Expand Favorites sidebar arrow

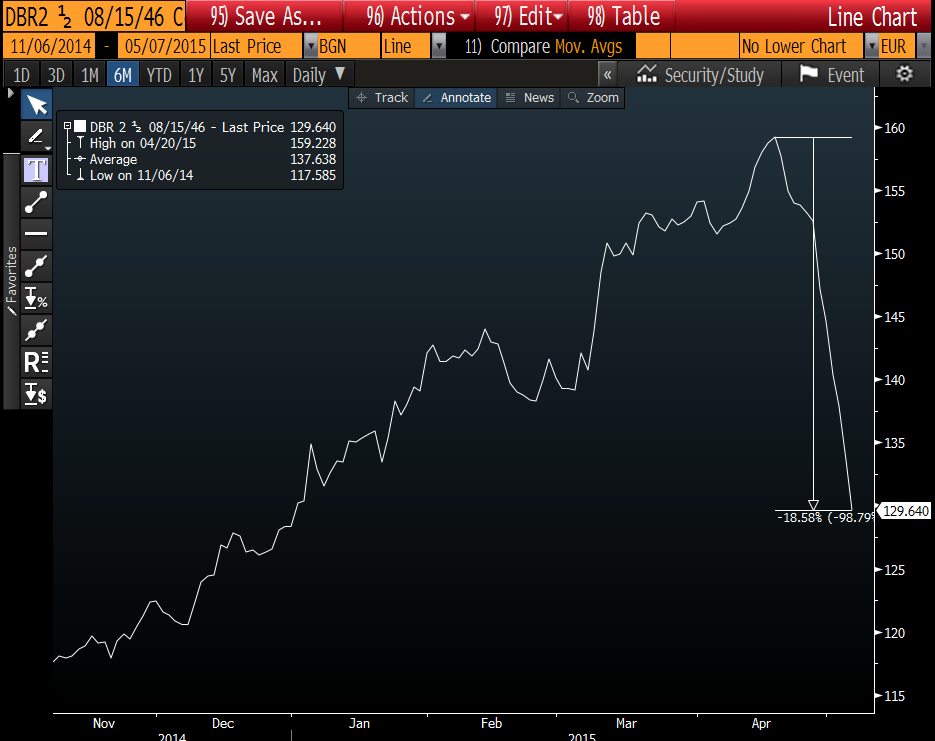click(x=10, y=93)
